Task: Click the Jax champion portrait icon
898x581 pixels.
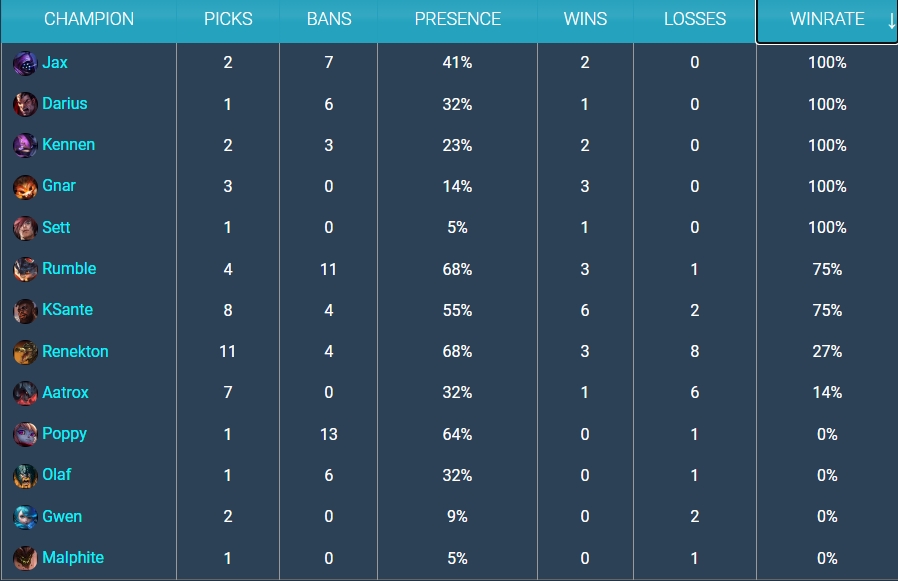Action: pyautogui.click(x=25, y=63)
